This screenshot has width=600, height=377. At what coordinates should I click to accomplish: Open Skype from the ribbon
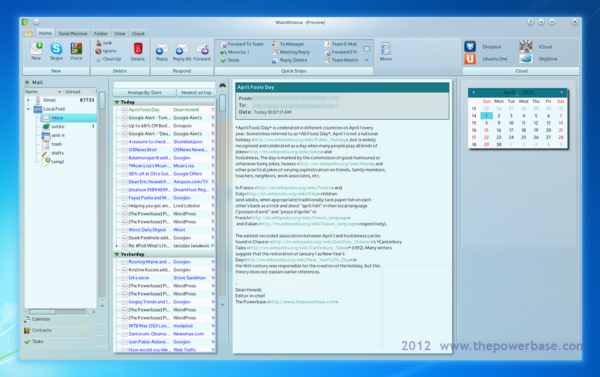(56, 49)
